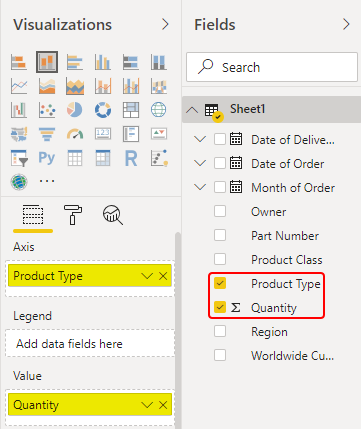Screen dimensions: 361x429
Task: Click Legend 'Add data fields here' well
Action: (x=90, y=344)
